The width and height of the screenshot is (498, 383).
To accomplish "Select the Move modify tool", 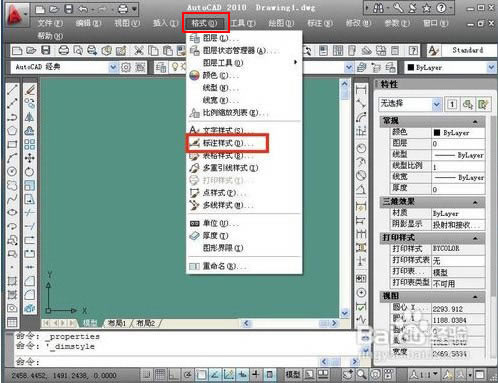I will tap(30, 158).
